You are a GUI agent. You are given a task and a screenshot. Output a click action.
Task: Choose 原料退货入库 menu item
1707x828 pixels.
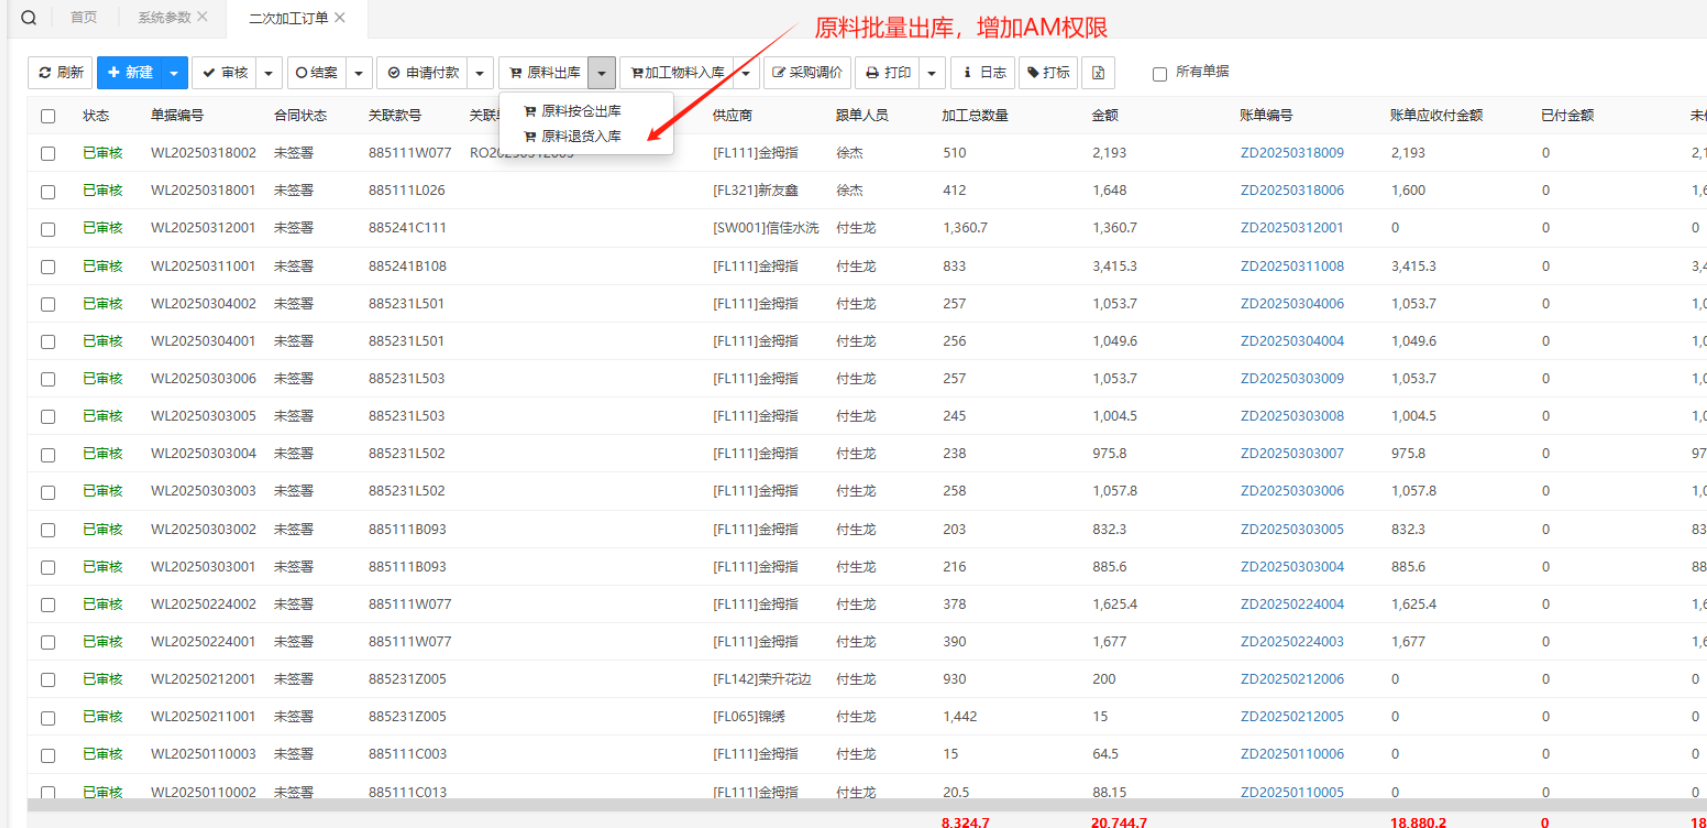580,136
